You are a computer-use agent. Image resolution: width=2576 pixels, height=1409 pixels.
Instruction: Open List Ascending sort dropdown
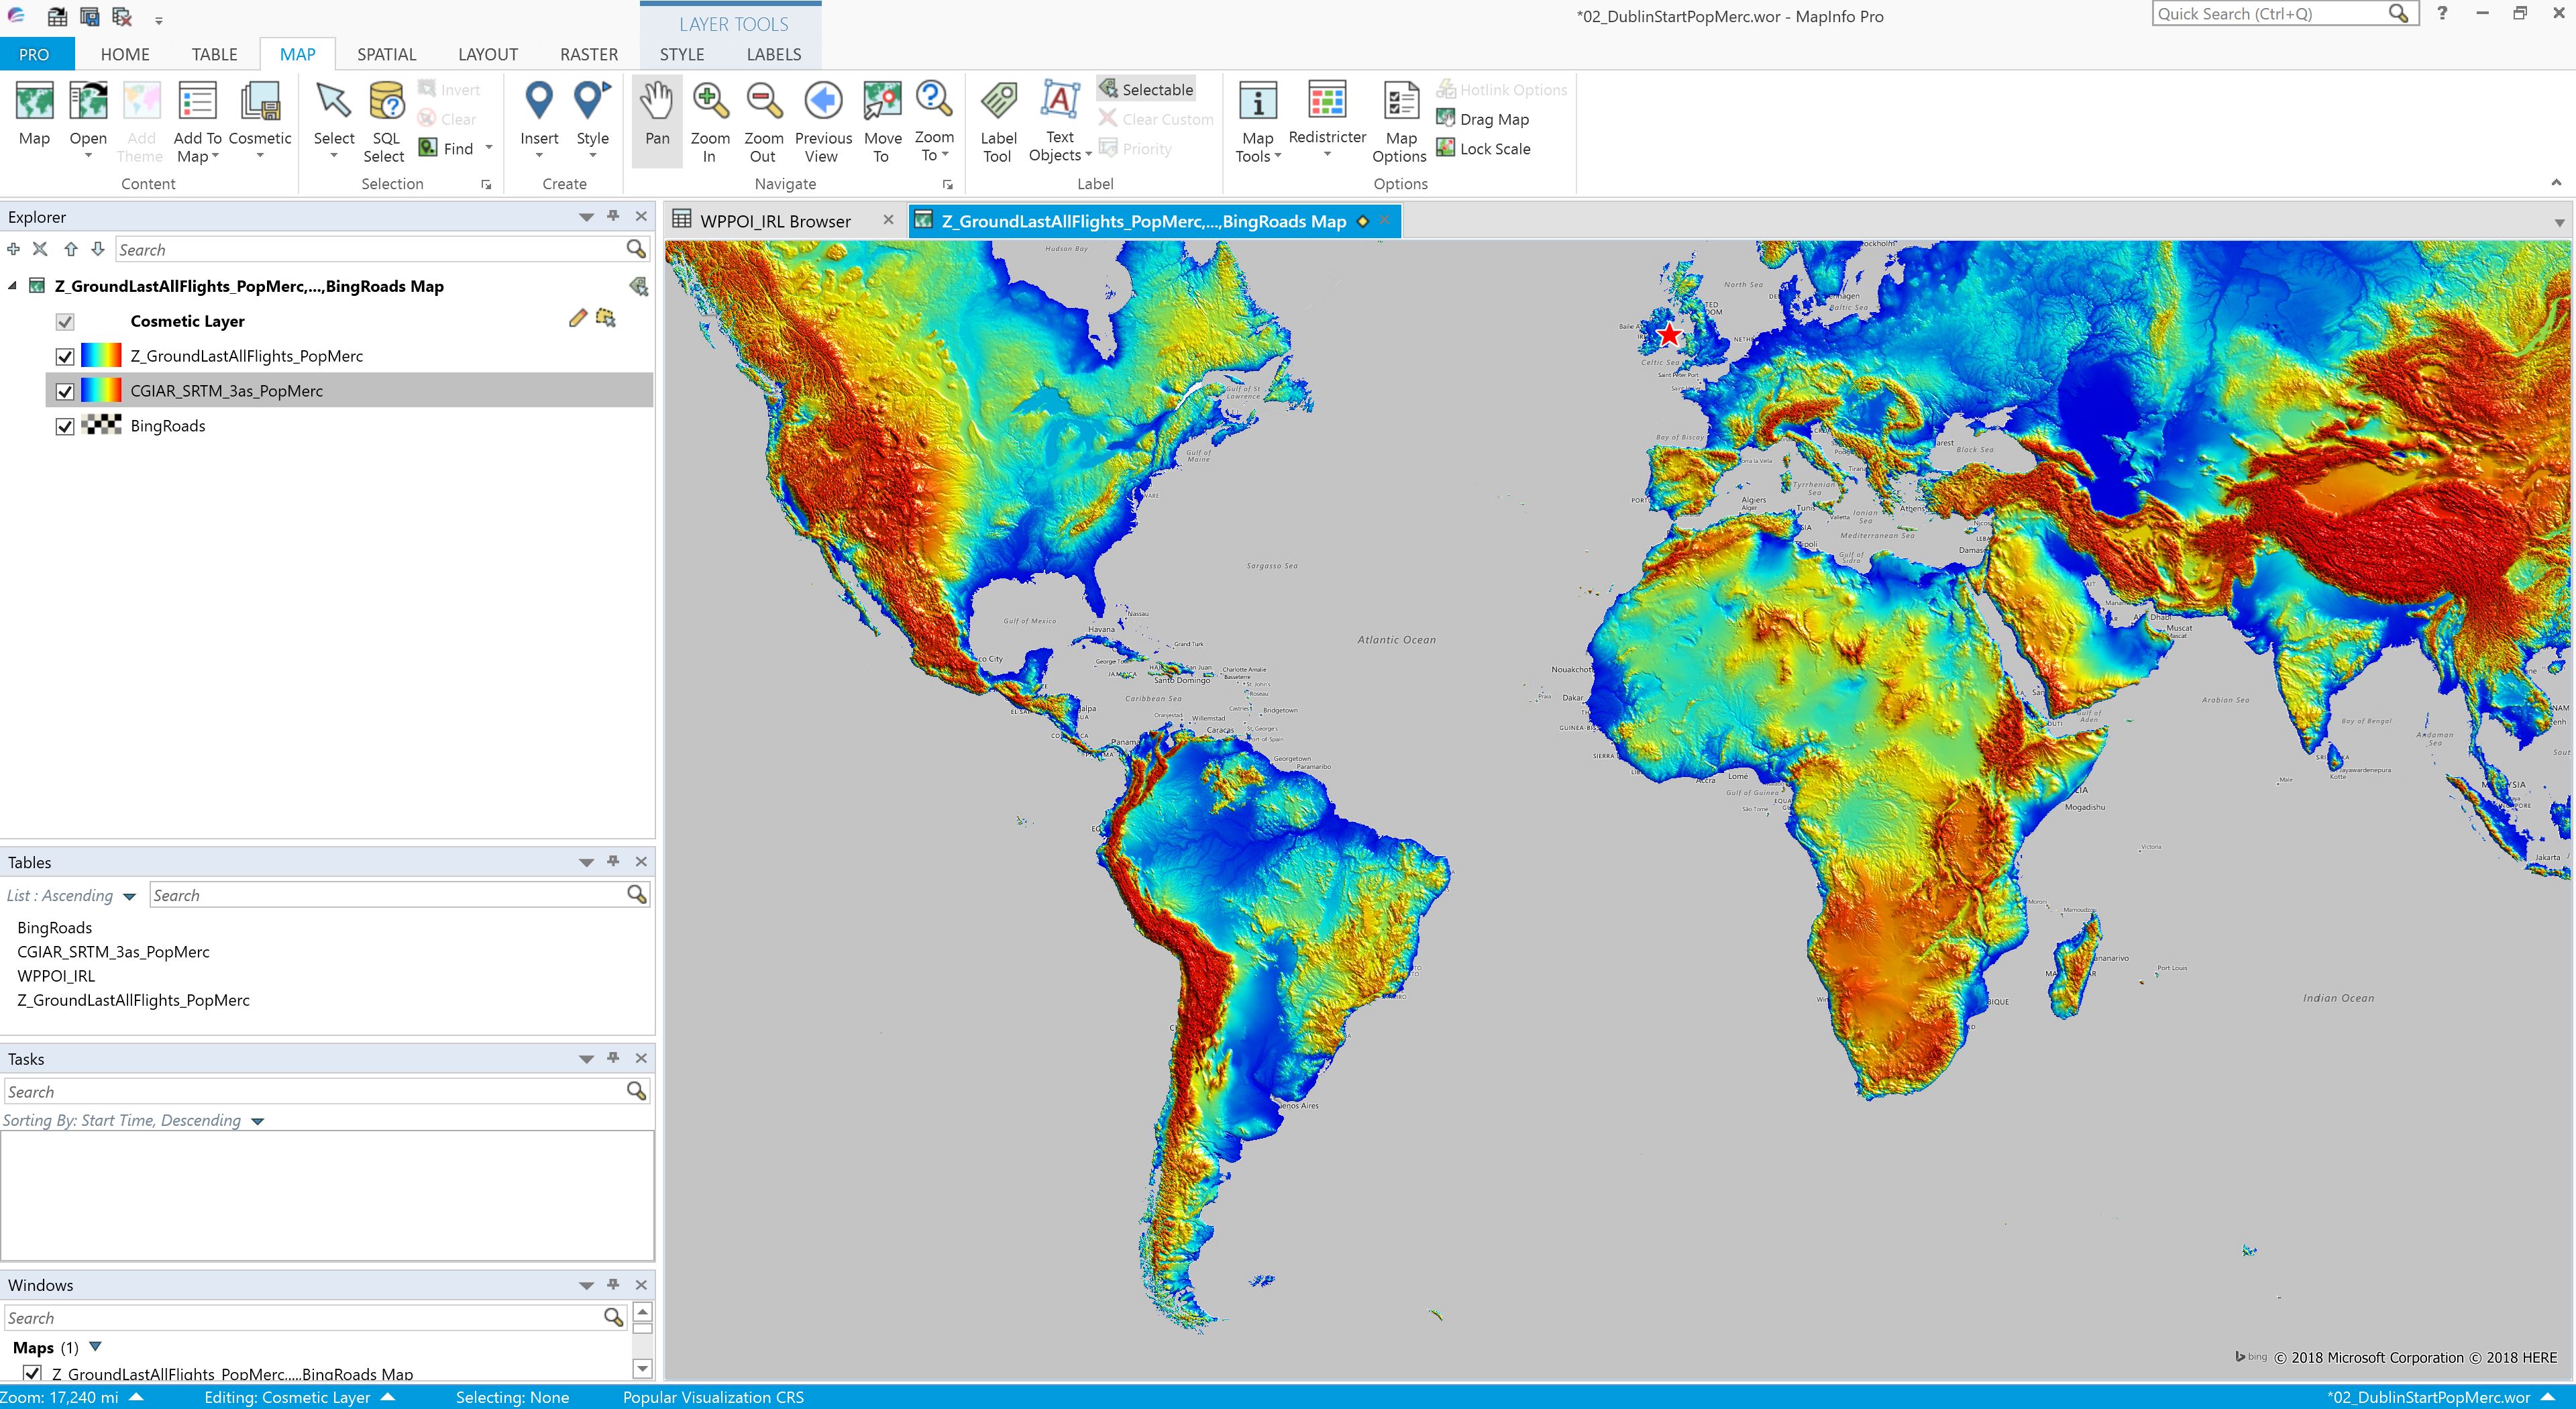click(129, 896)
